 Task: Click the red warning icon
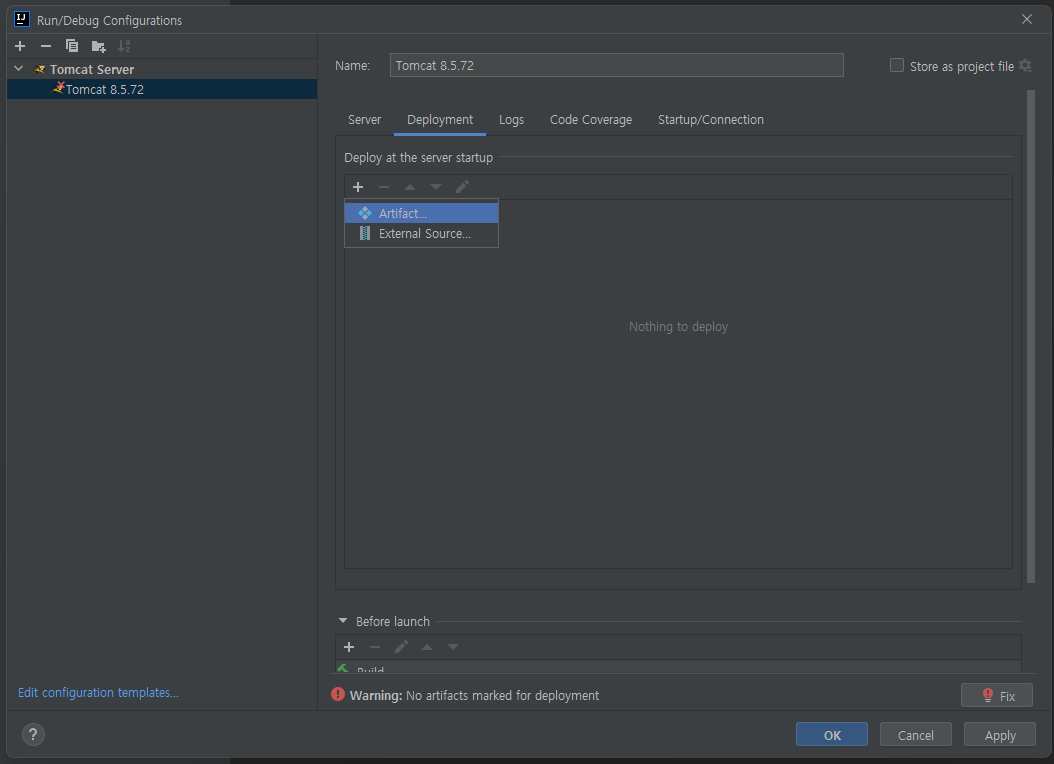(338, 694)
